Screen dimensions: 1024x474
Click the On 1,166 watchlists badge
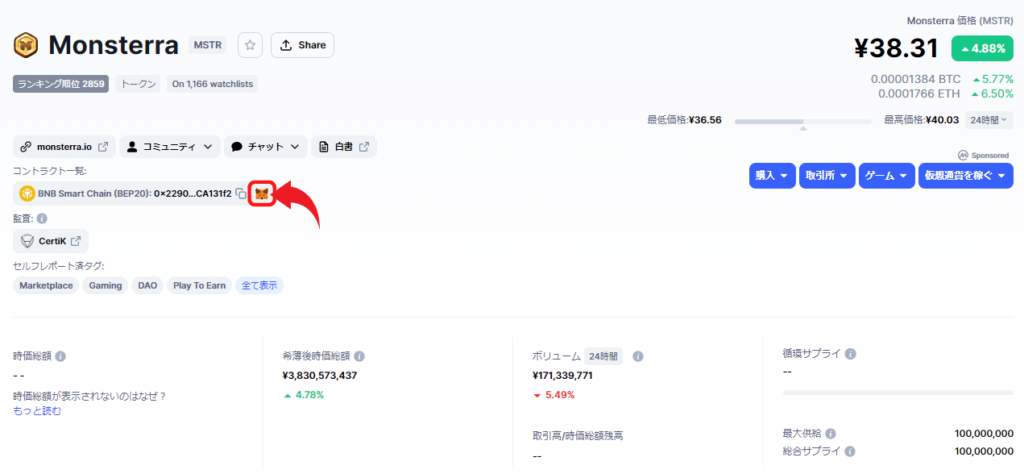coord(212,84)
